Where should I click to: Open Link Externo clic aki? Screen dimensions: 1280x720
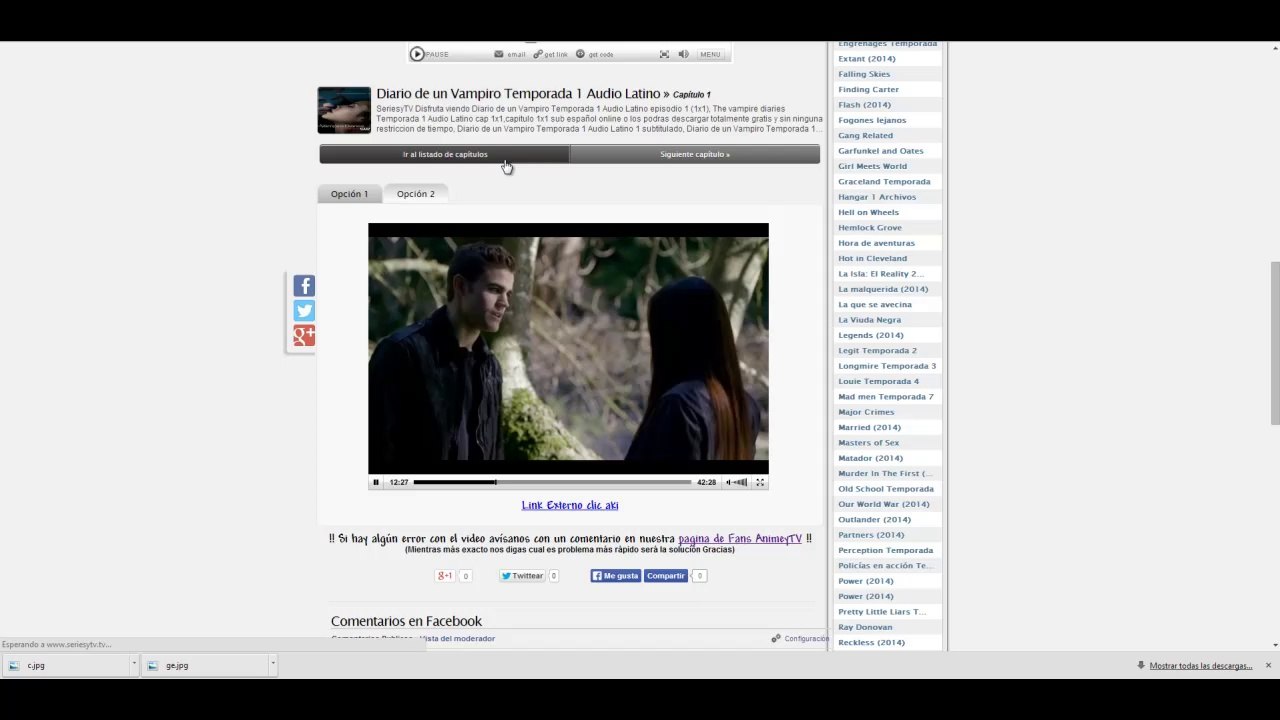coord(570,505)
